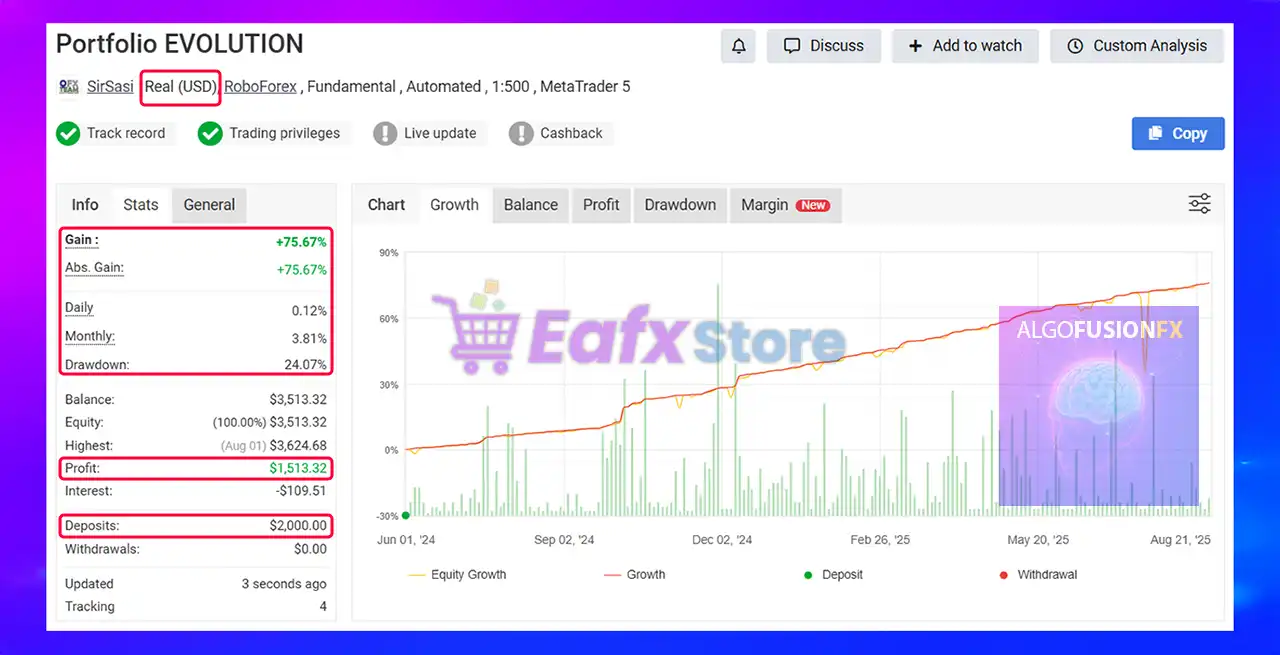This screenshot has width=1280, height=655.
Task: Click the notification bell icon
Action: point(739,46)
